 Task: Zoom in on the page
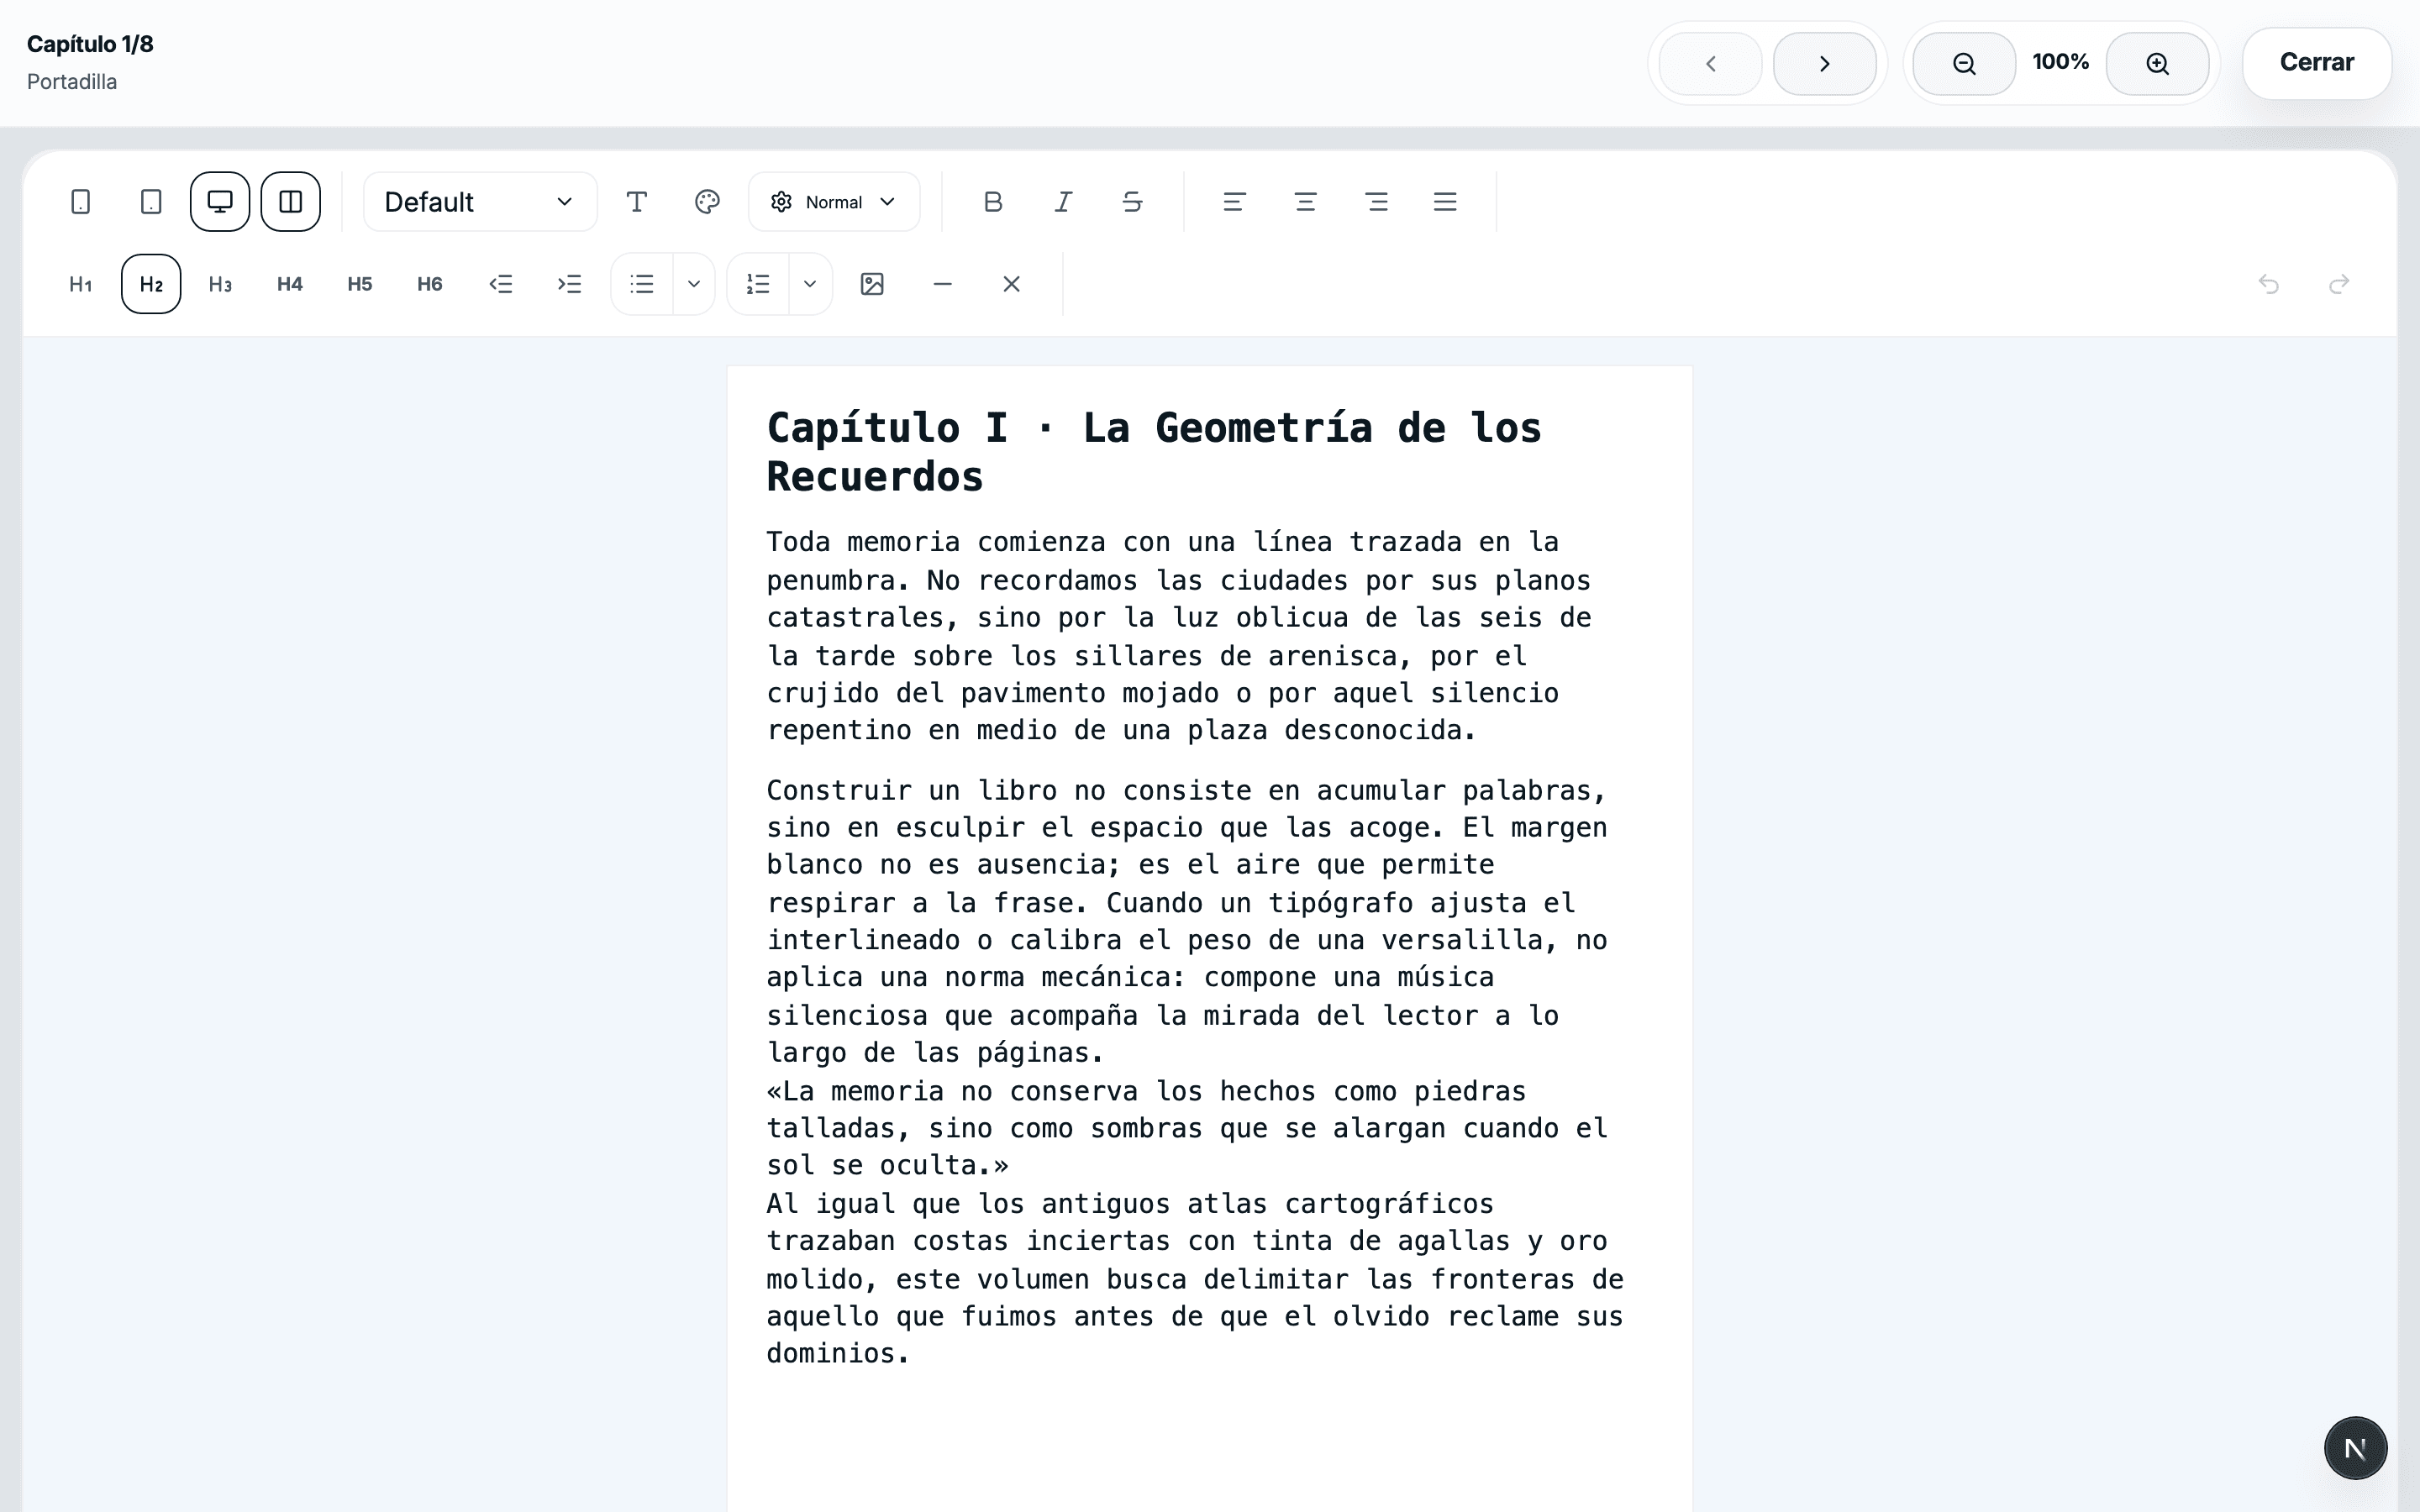click(x=2158, y=63)
